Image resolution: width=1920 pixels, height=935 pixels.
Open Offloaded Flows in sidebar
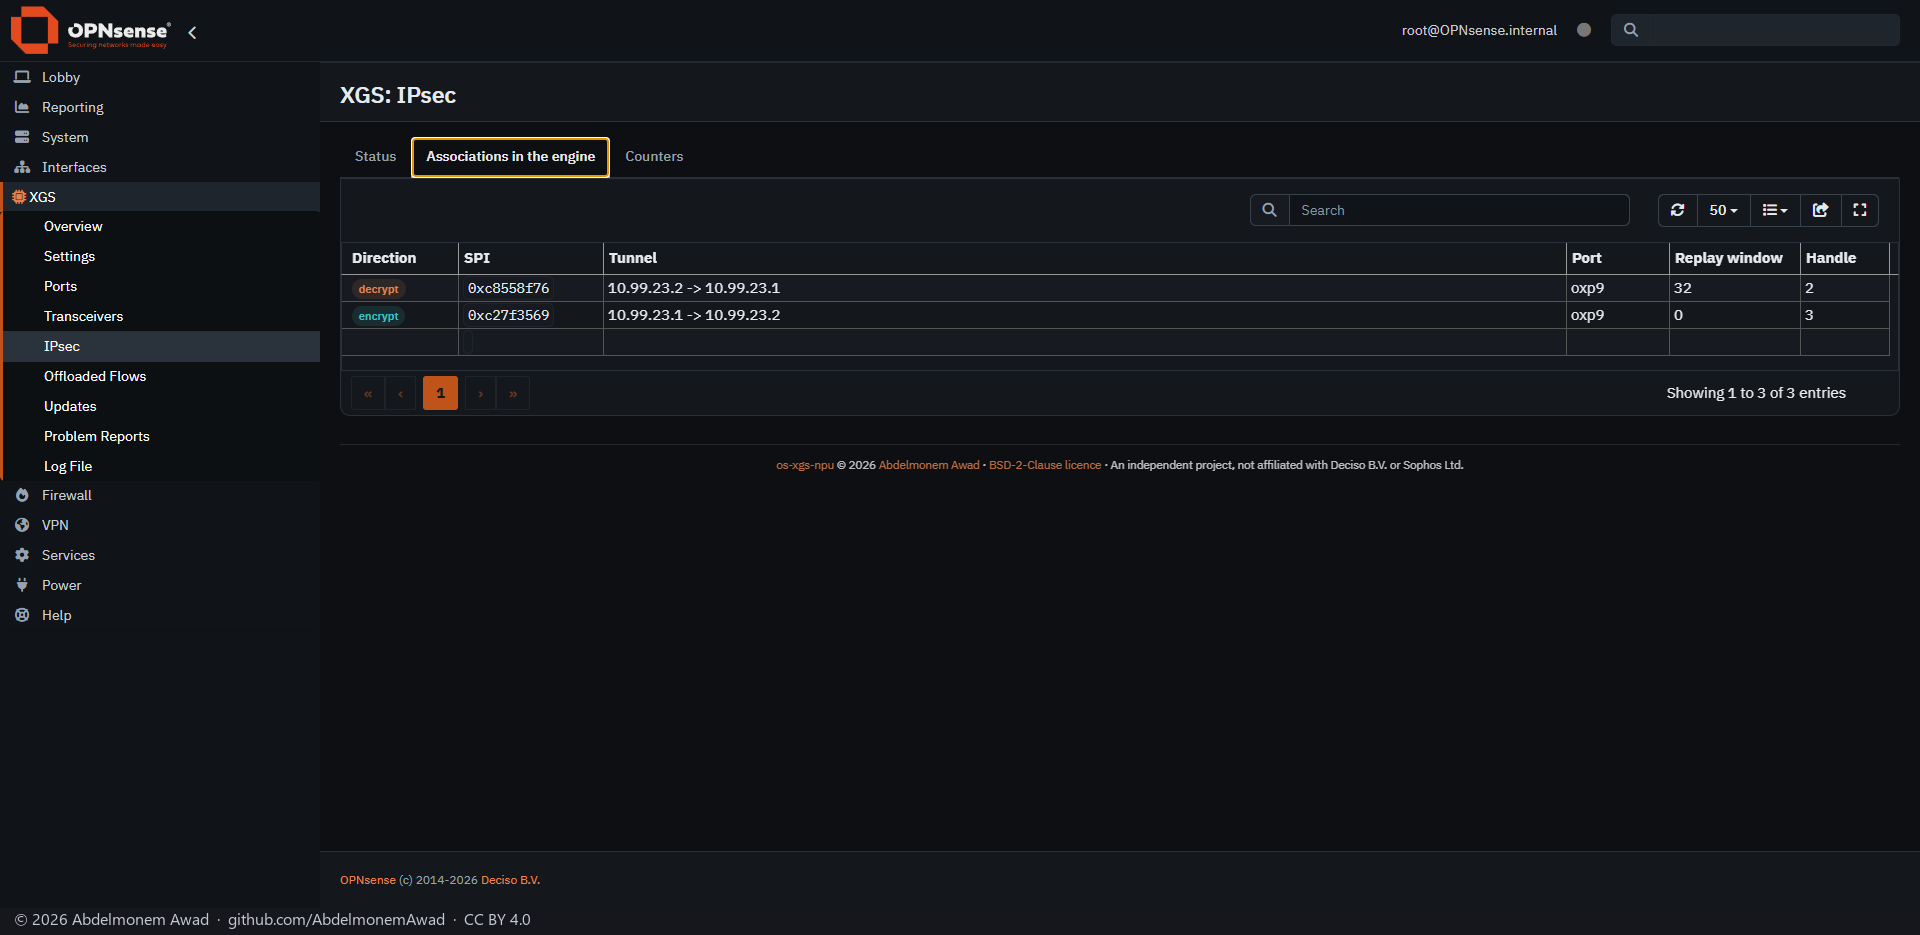(x=95, y=376)
